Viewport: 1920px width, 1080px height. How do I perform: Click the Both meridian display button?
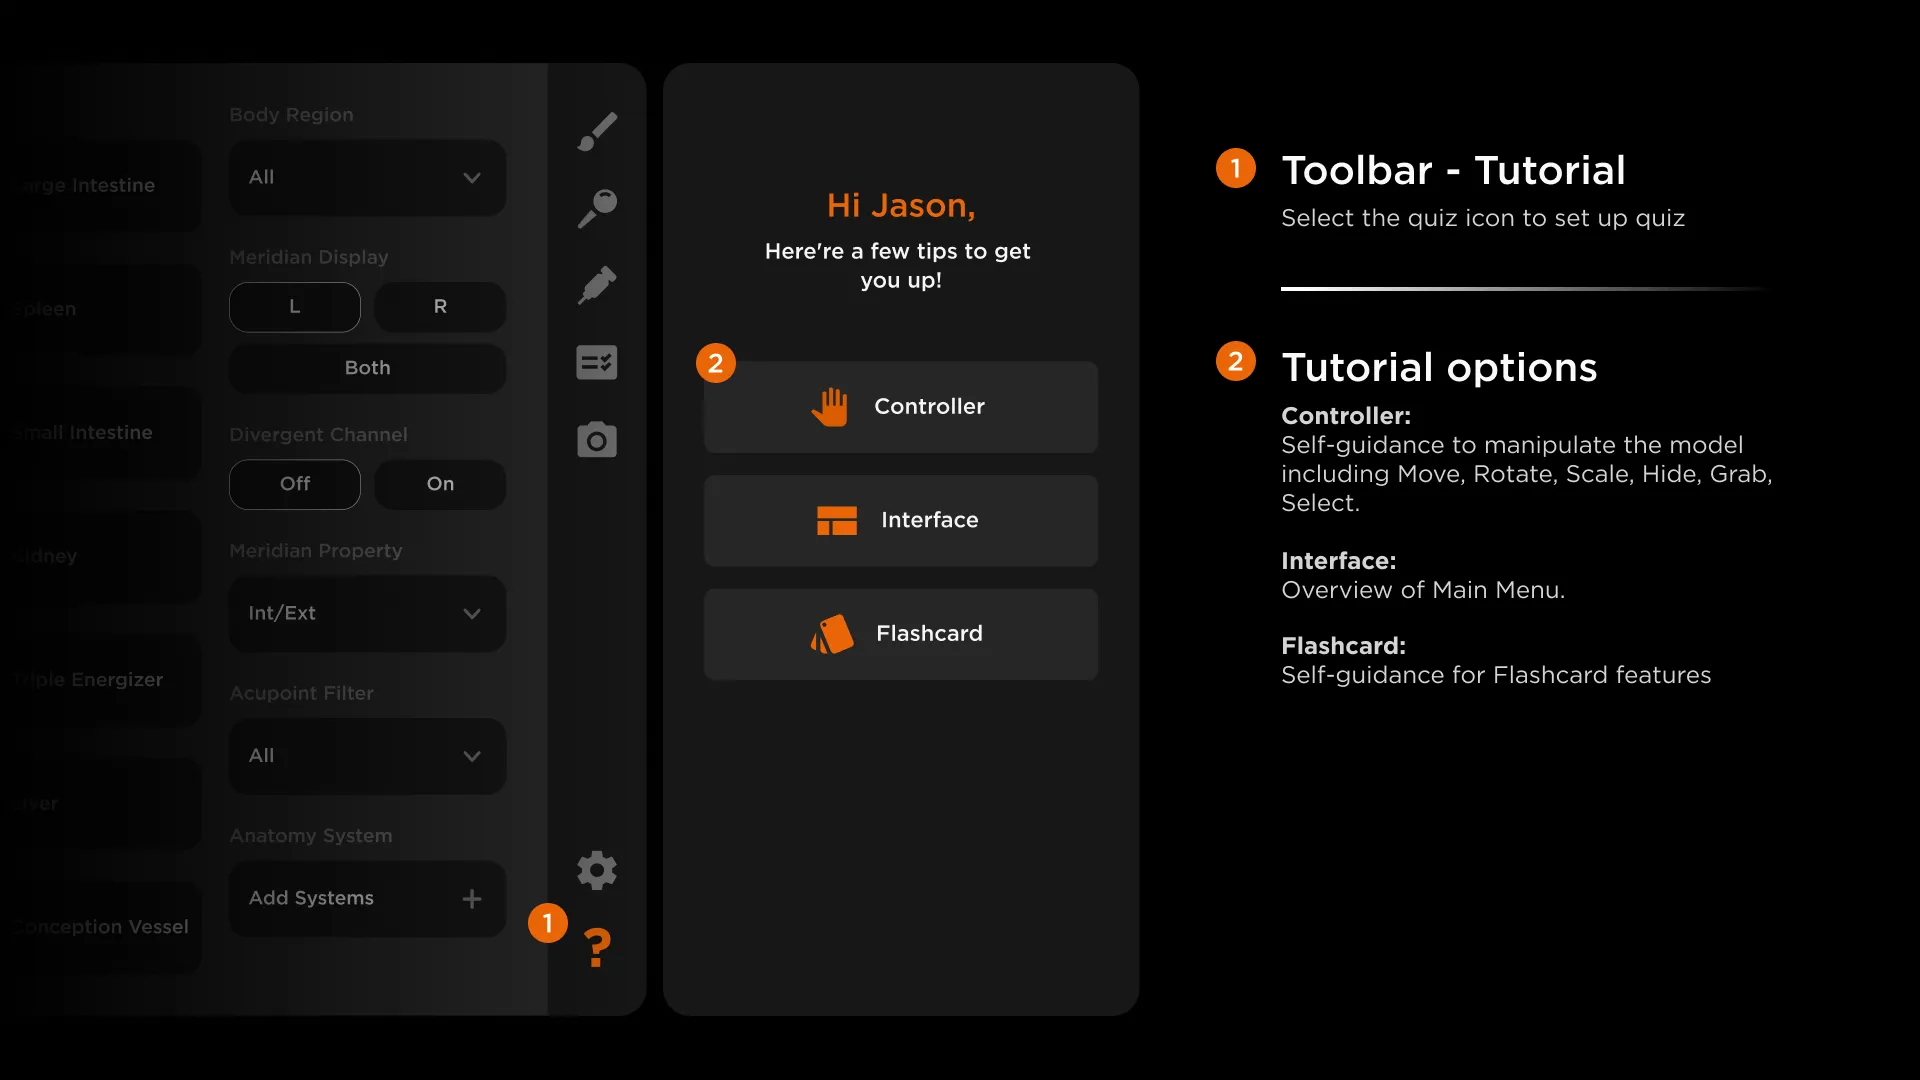click(x=367, y=368)
